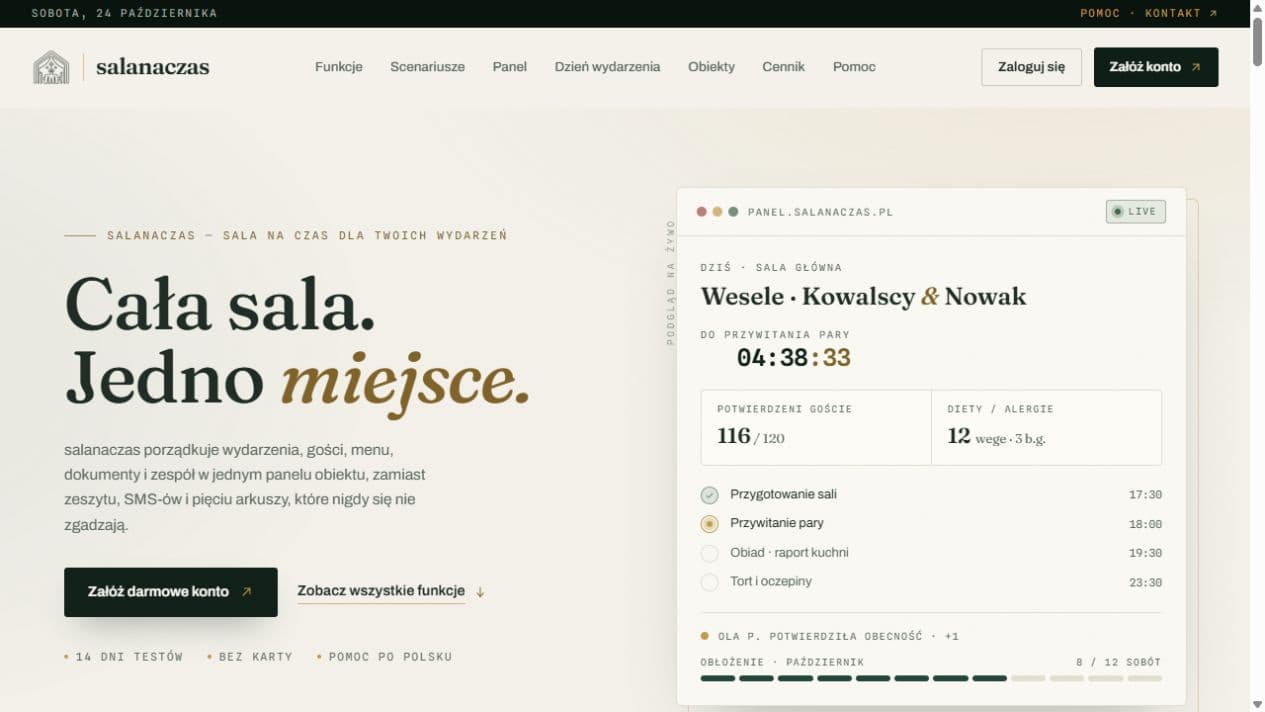Open the Panel menu item

[510, 67]
